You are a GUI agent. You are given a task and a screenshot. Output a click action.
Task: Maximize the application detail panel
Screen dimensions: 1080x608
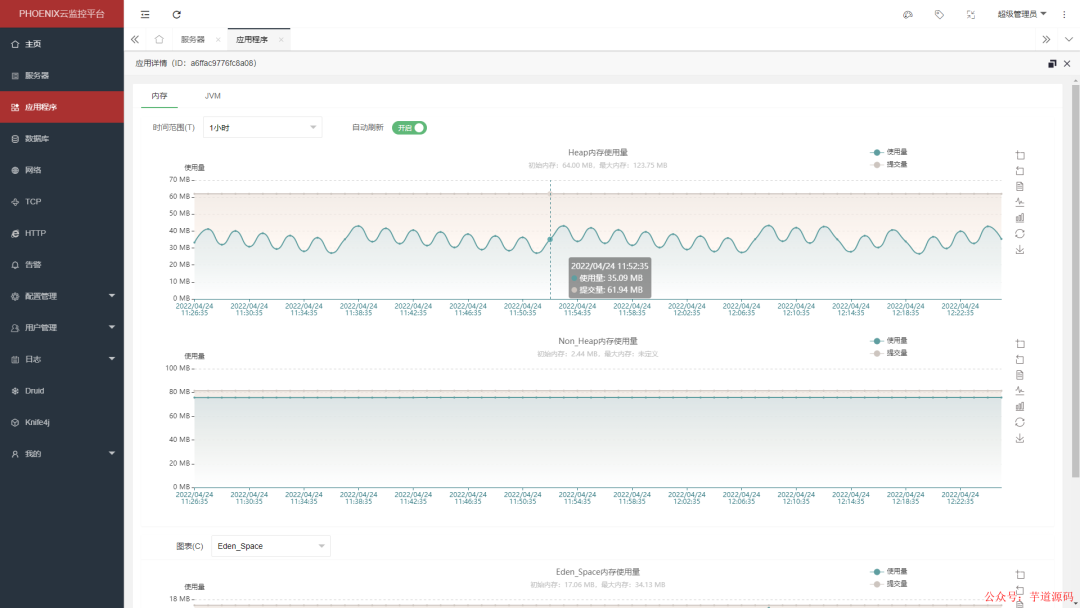pos(1052,63)
